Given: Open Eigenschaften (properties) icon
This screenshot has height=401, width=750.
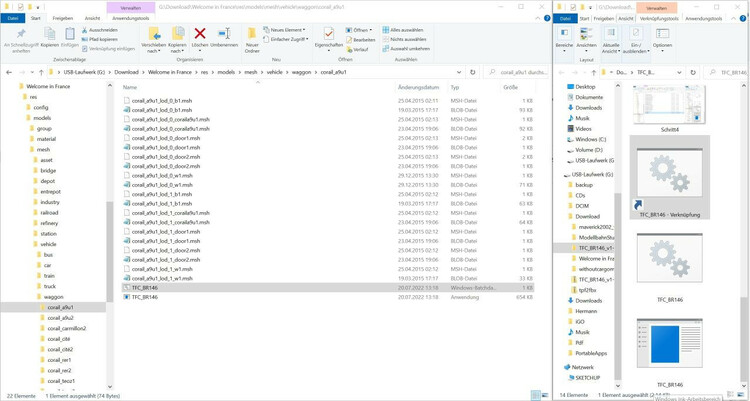Looking at the screenshot, I should click(329, 34).
